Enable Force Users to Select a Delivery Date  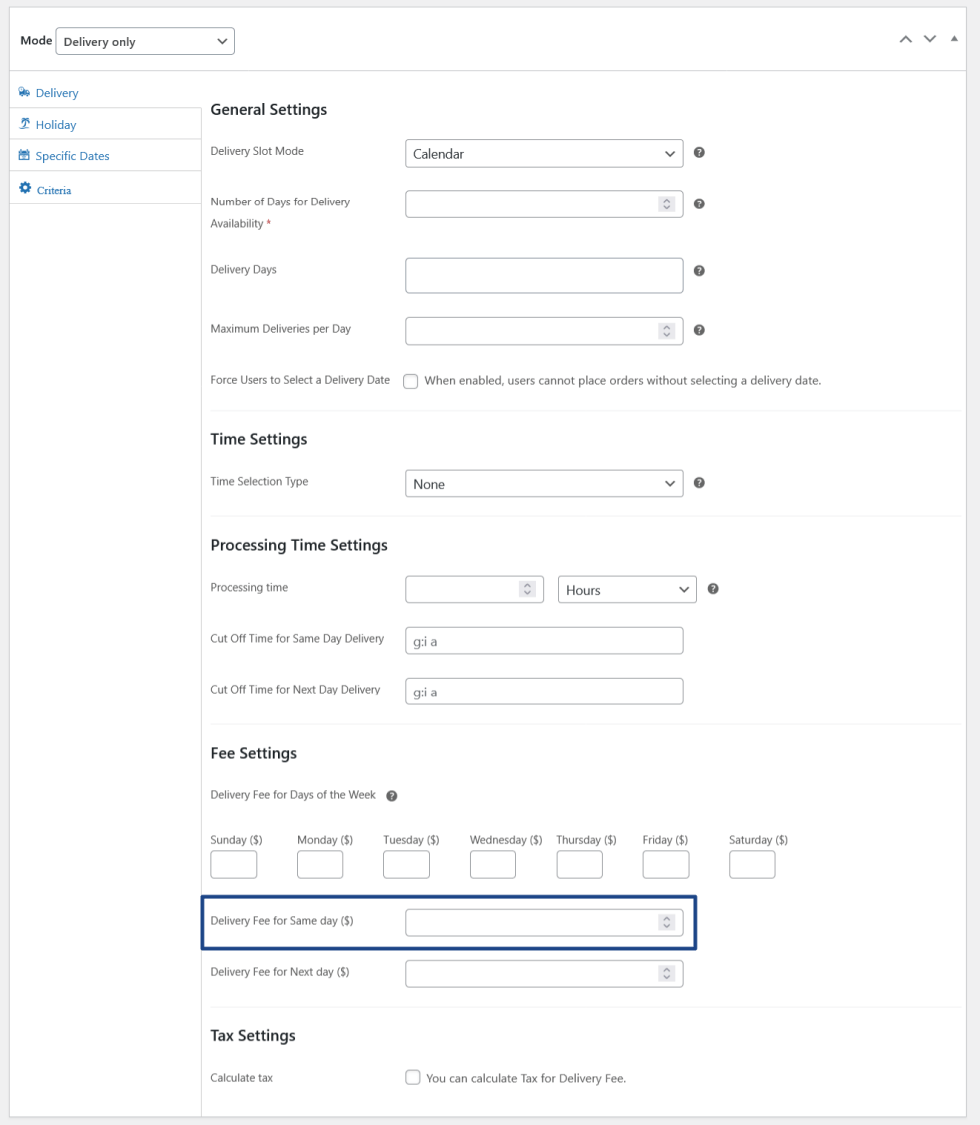[x=411, y=381]
